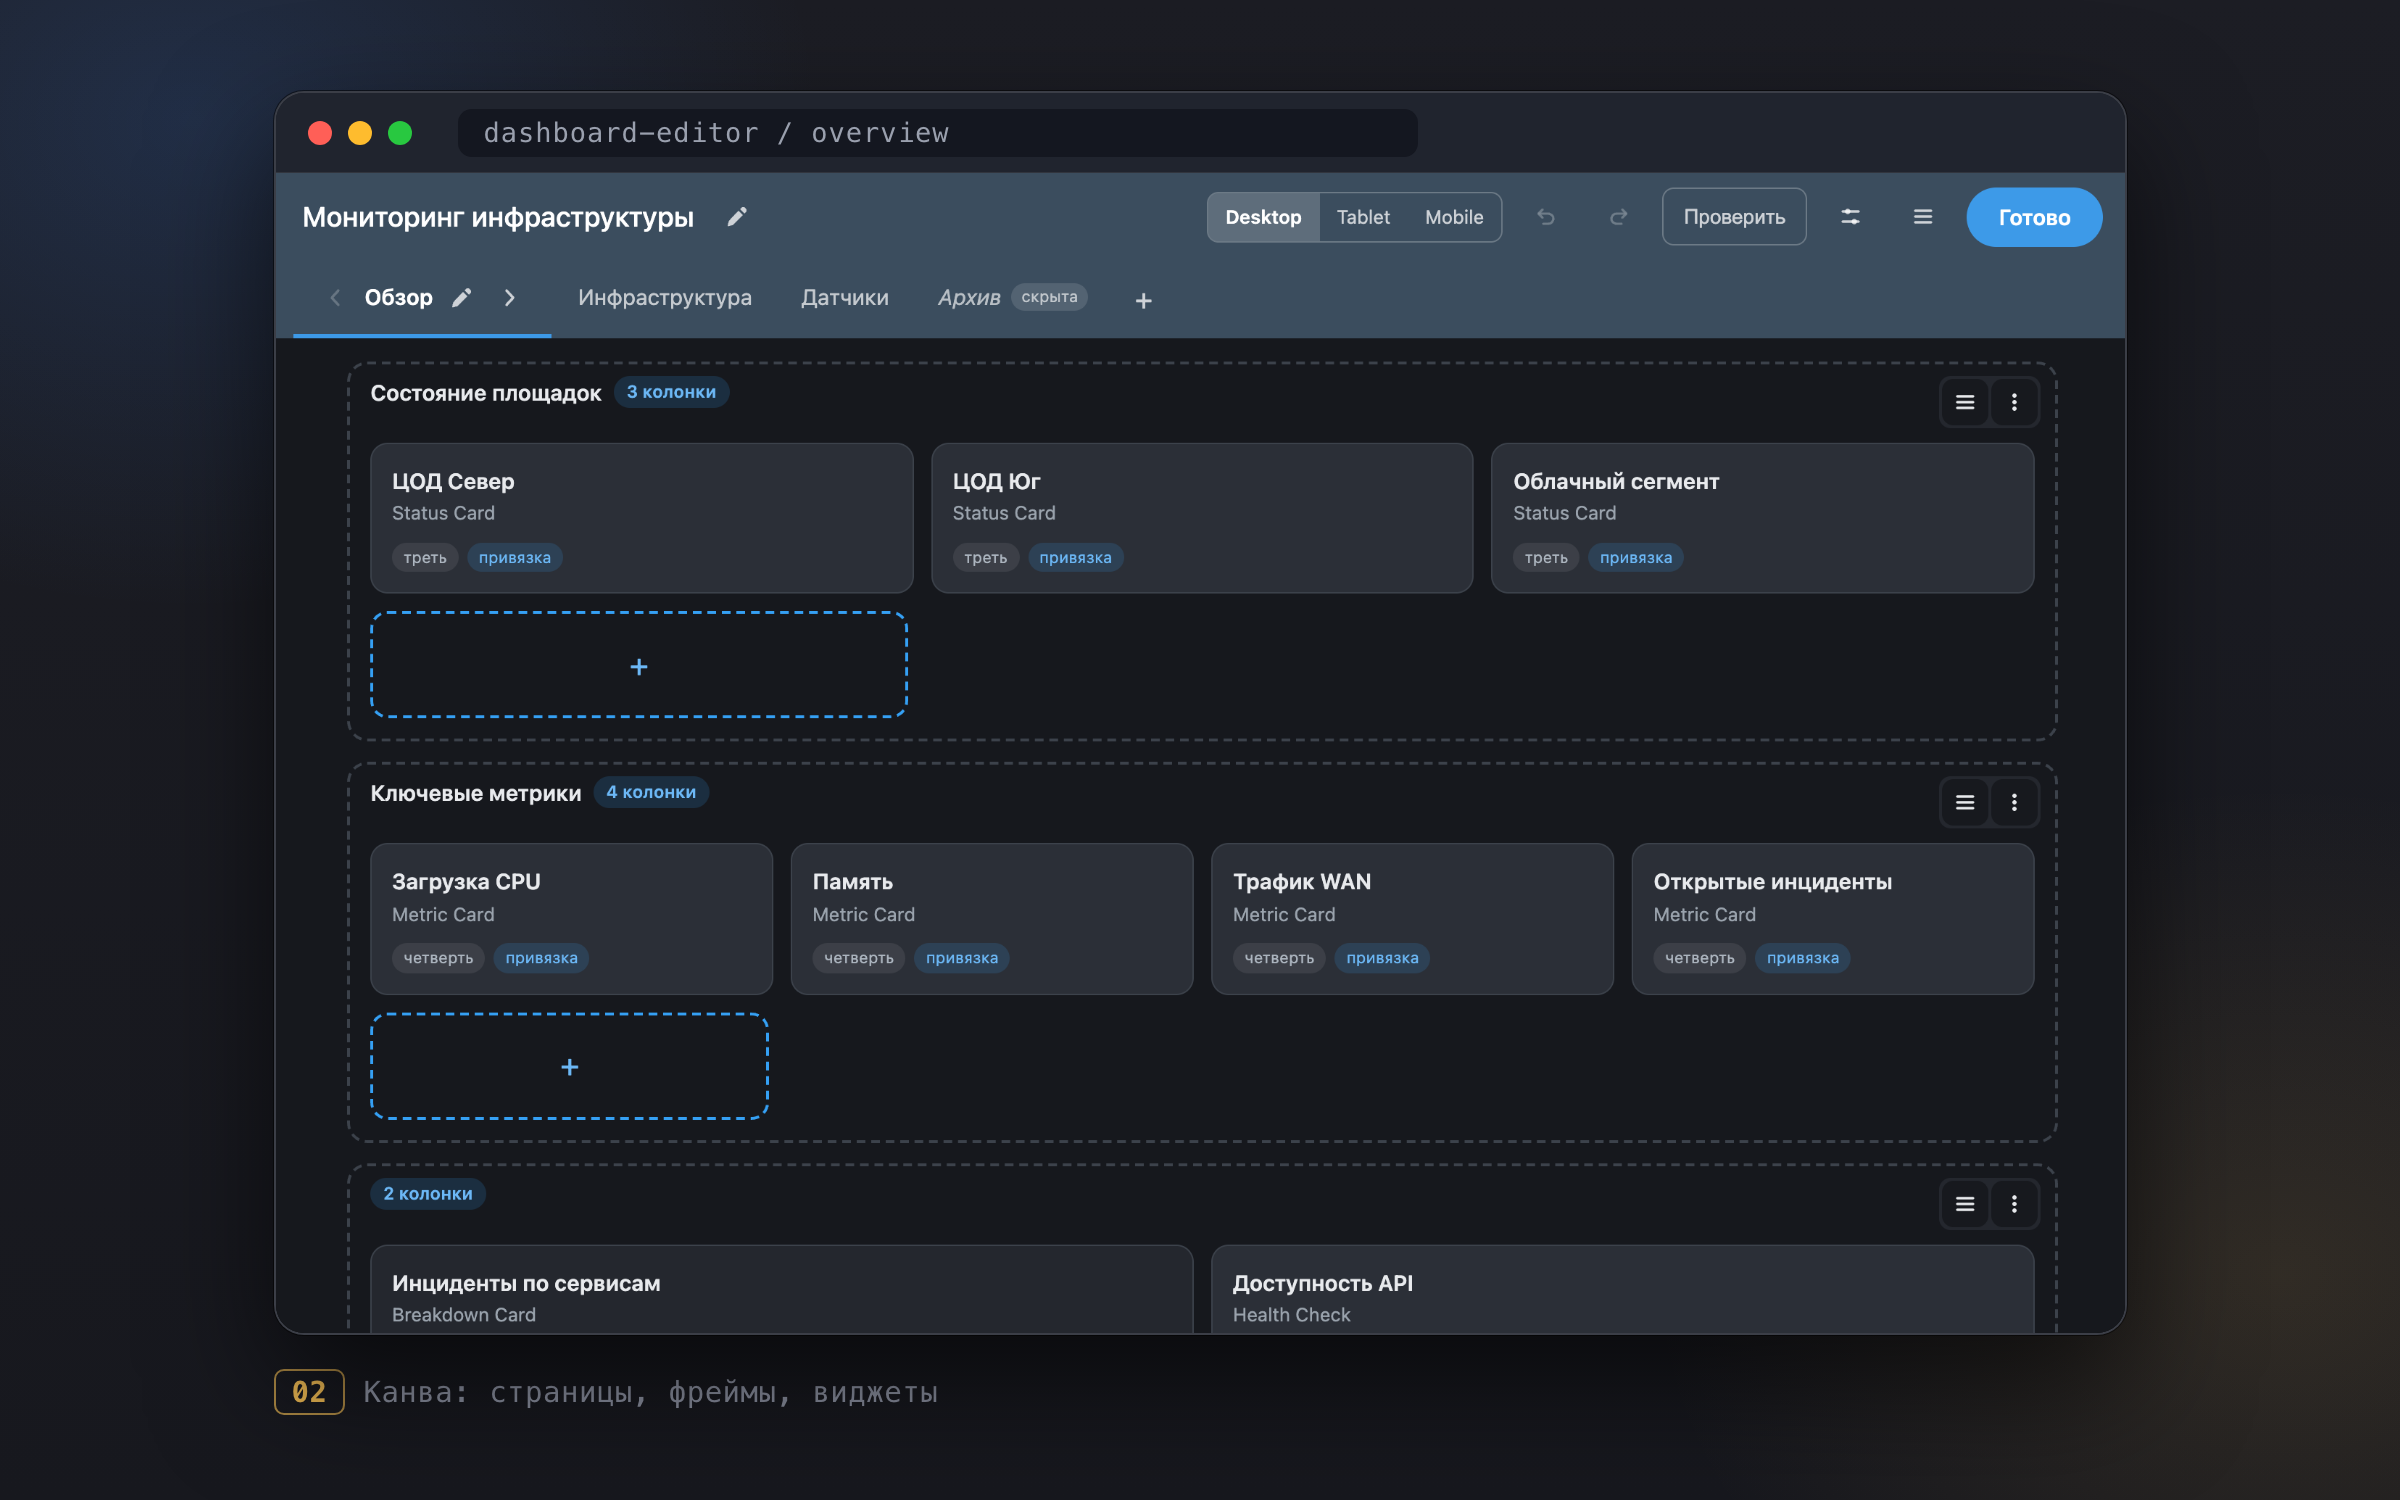Open more options for Состояние площадок frame

pyautogui.click(x=2014, y=402)
